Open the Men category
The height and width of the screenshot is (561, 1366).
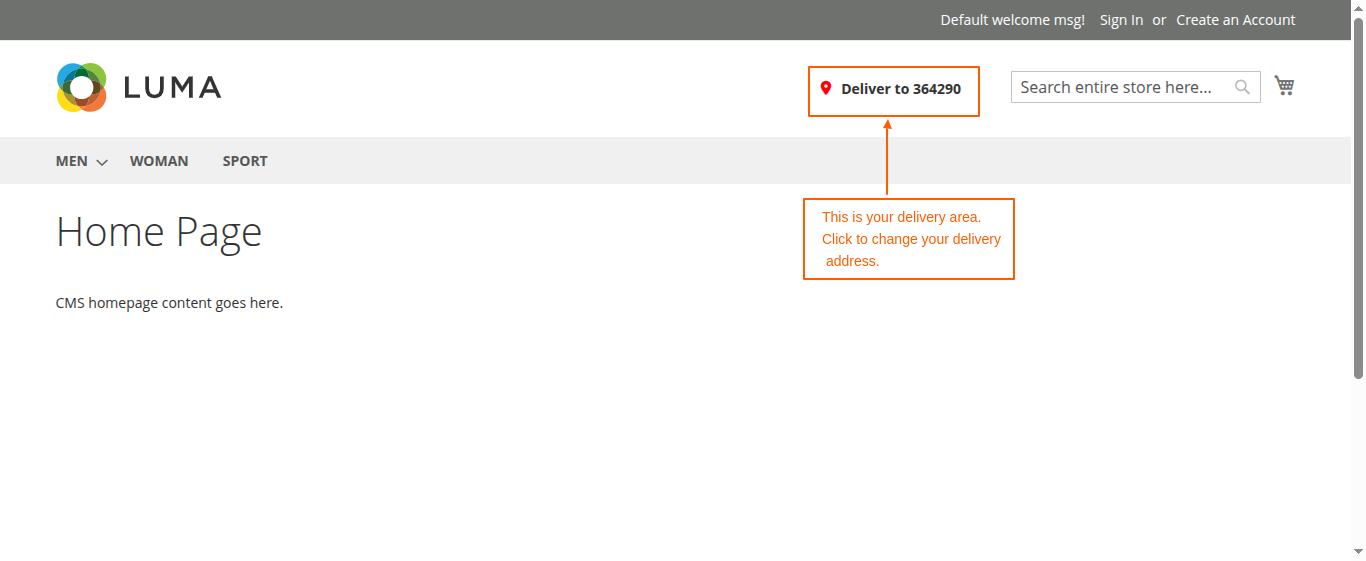click(72, 161)
